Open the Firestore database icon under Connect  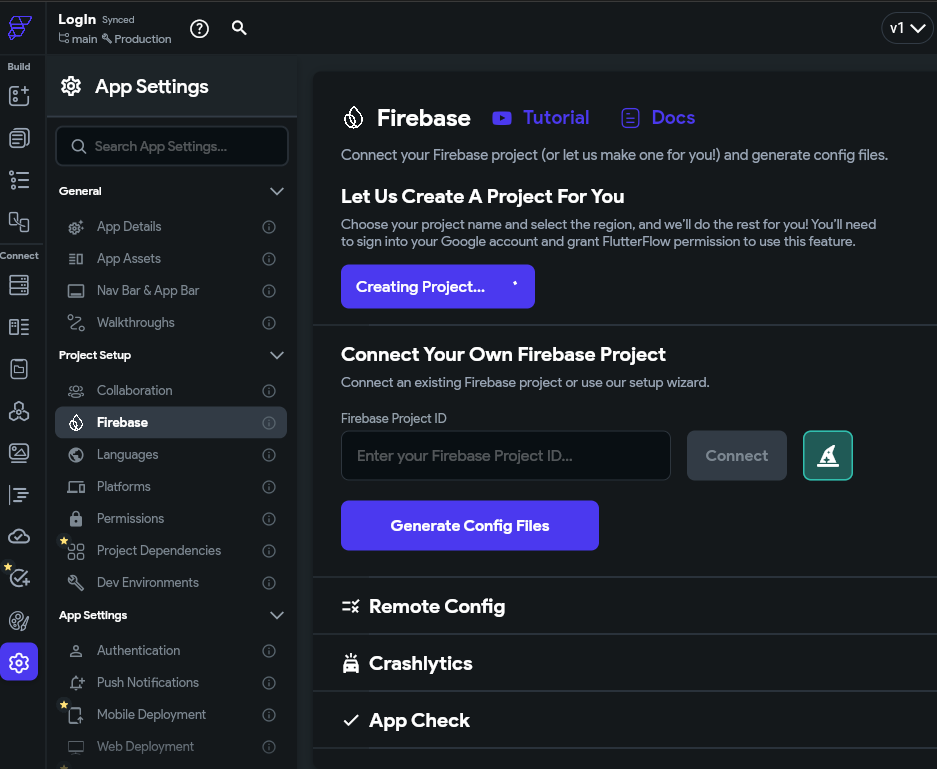point(19,285)
